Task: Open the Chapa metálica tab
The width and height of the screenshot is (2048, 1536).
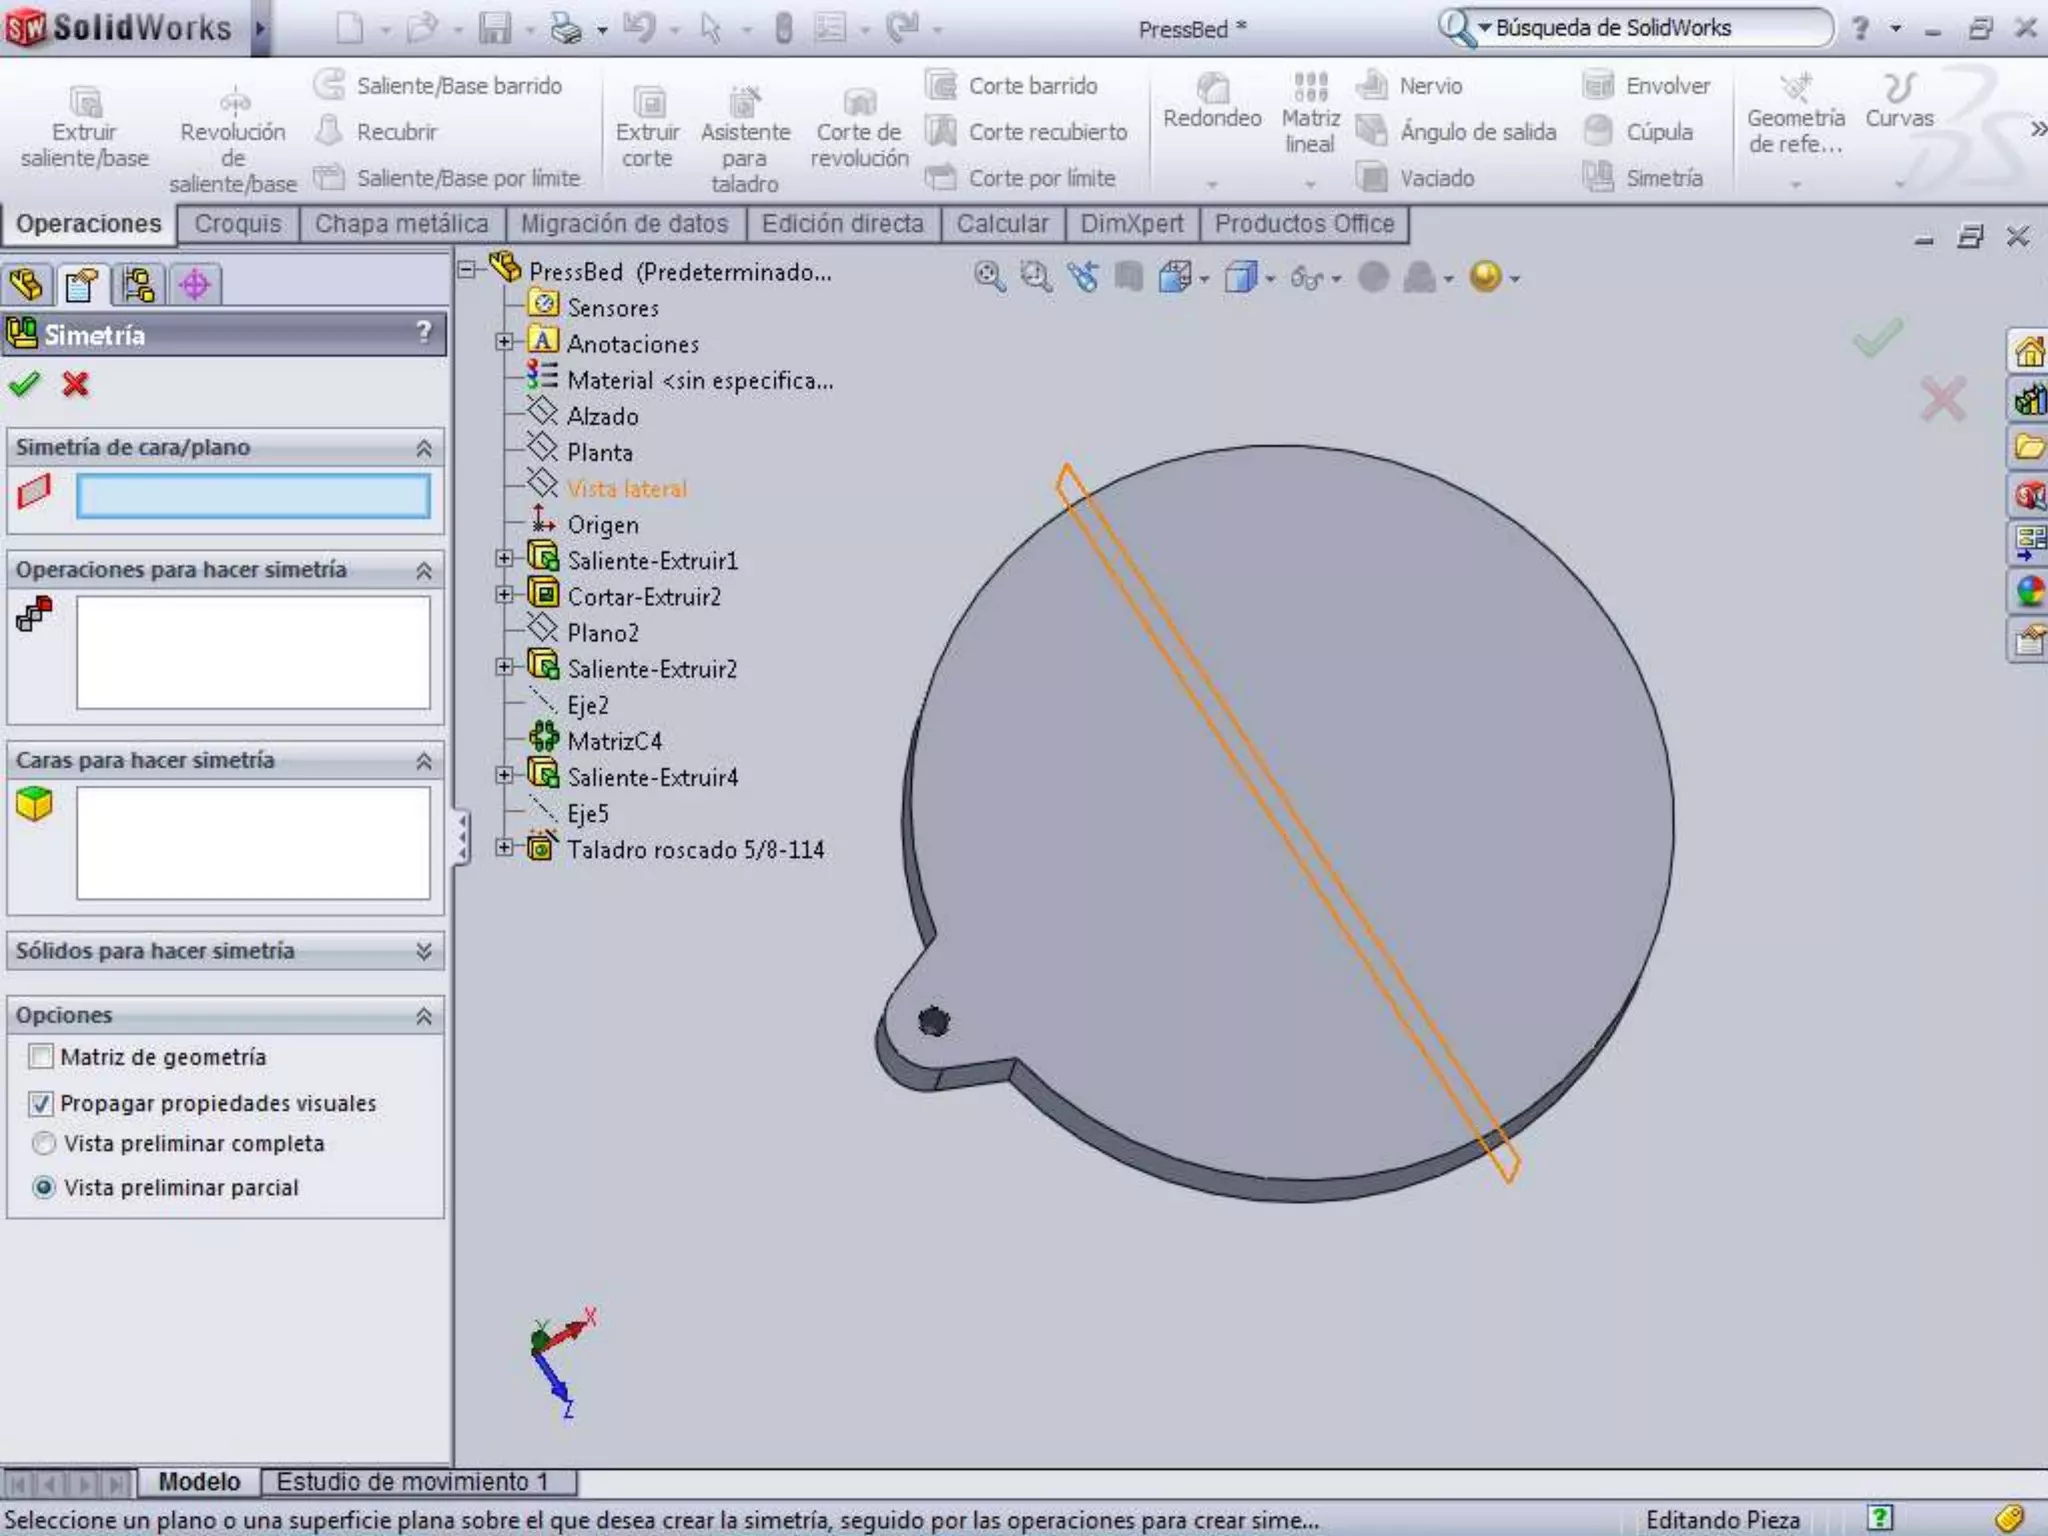Action: [401, 224]
